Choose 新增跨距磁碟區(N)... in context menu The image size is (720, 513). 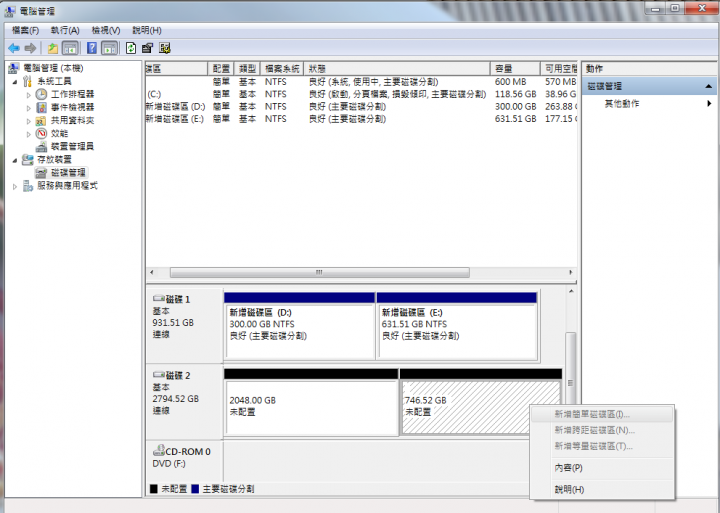[x=602, y=430]
